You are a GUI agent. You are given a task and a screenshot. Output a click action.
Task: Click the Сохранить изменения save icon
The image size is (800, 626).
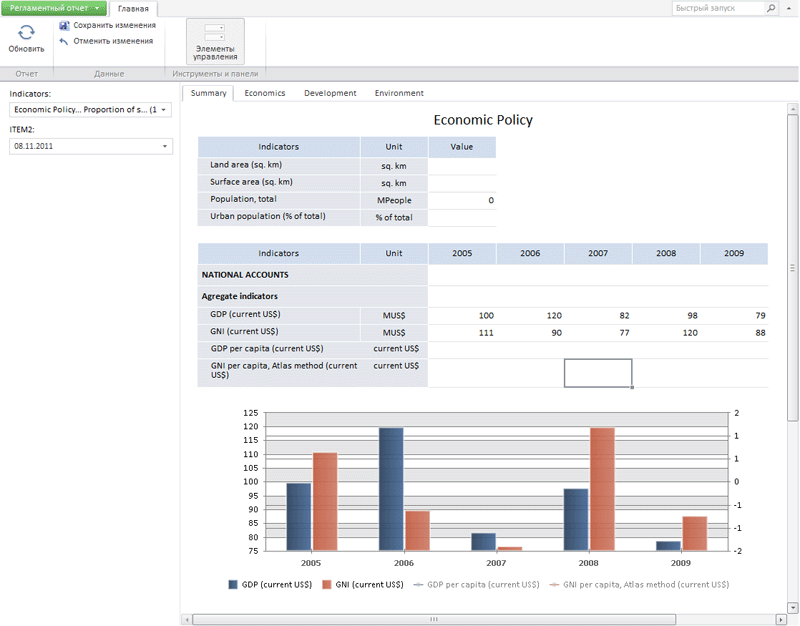click(65, 25)
